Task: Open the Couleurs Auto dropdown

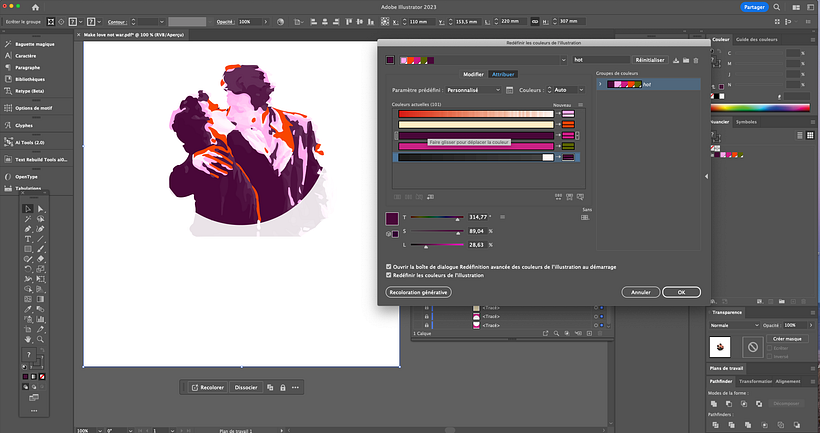Action: pos(569,89)
